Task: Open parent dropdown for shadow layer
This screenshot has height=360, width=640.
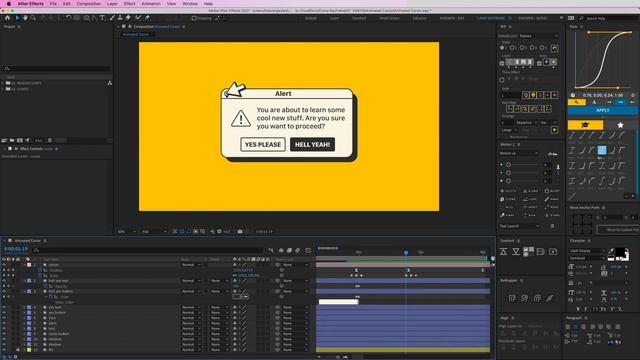Action: pyautogui.click(x=296, y=344)
